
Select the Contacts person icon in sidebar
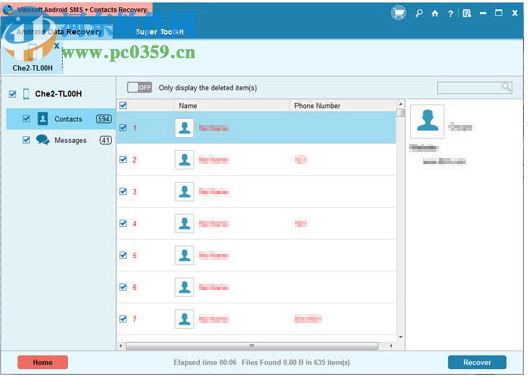pos(43,118)
